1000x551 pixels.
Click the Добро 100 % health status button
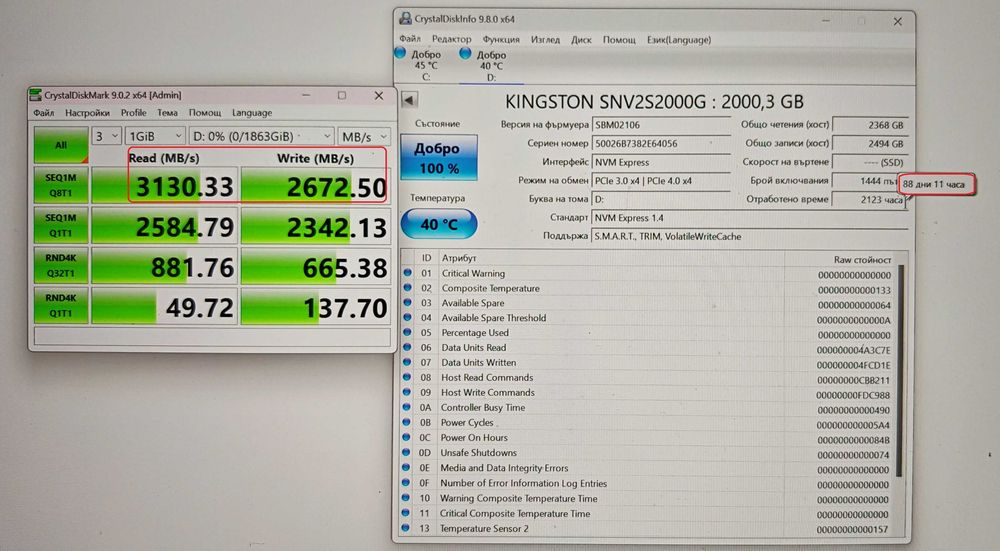pyautogui.click(x=439, y=158)
